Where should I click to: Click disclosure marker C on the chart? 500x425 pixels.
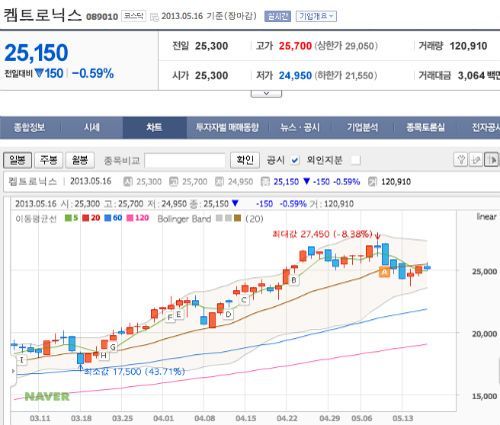244,300
